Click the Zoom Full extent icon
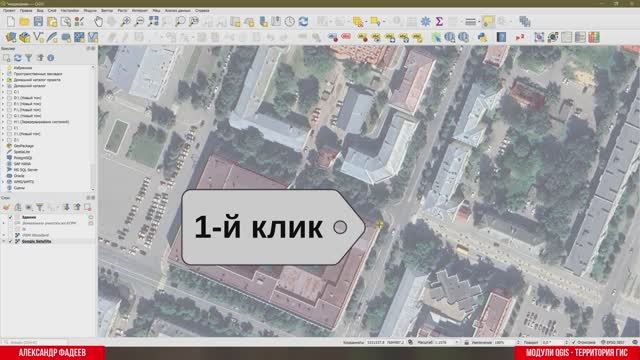Viewport: 640px width, 360px height. [153, 22]
